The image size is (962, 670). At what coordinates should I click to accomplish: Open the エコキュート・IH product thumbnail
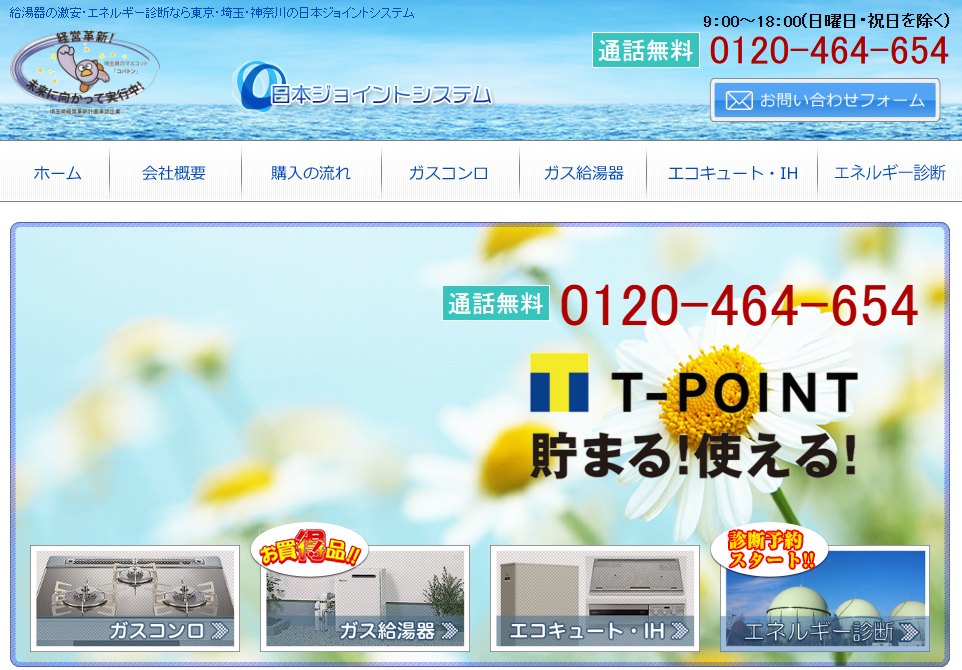click(595, 598)
